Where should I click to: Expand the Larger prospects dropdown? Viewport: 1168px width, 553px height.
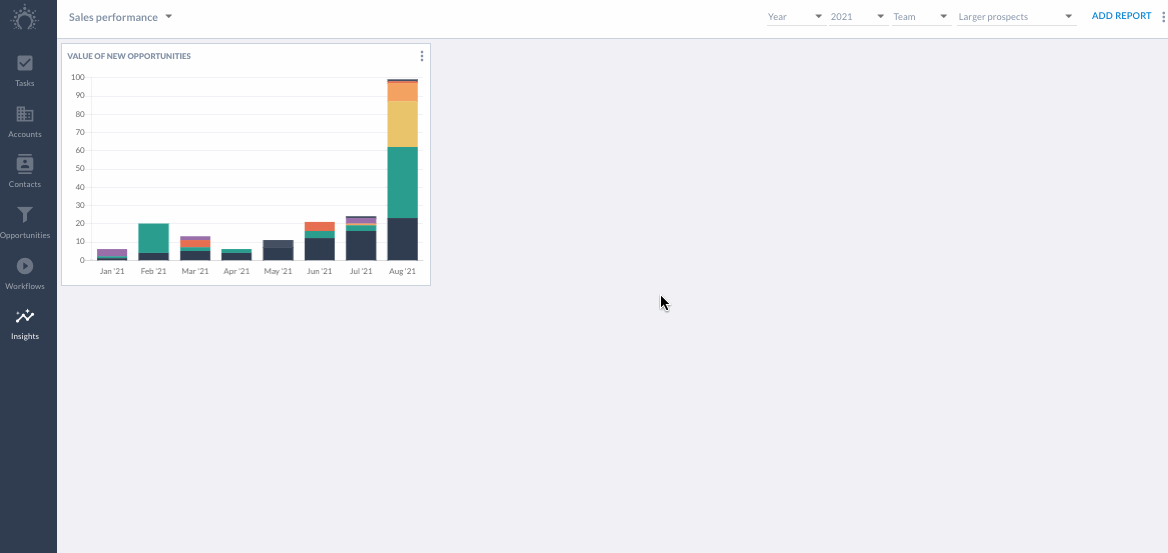1016,16
